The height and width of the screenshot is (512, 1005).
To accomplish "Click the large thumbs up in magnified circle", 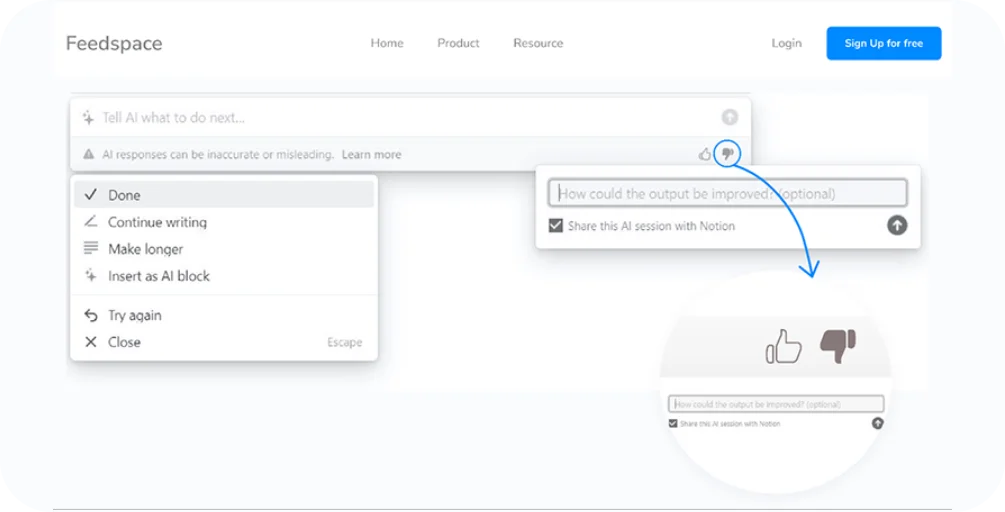I will coord(783,347).
